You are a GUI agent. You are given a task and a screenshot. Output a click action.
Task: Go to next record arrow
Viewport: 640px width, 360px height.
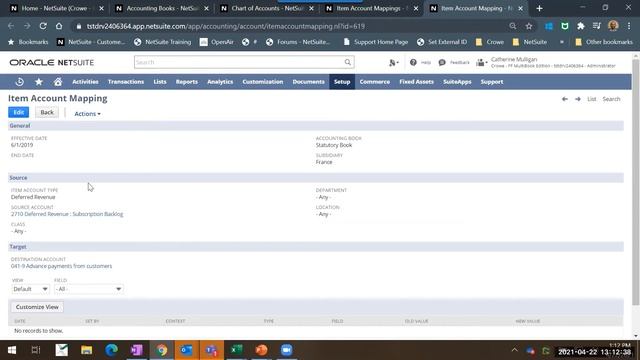578,99
